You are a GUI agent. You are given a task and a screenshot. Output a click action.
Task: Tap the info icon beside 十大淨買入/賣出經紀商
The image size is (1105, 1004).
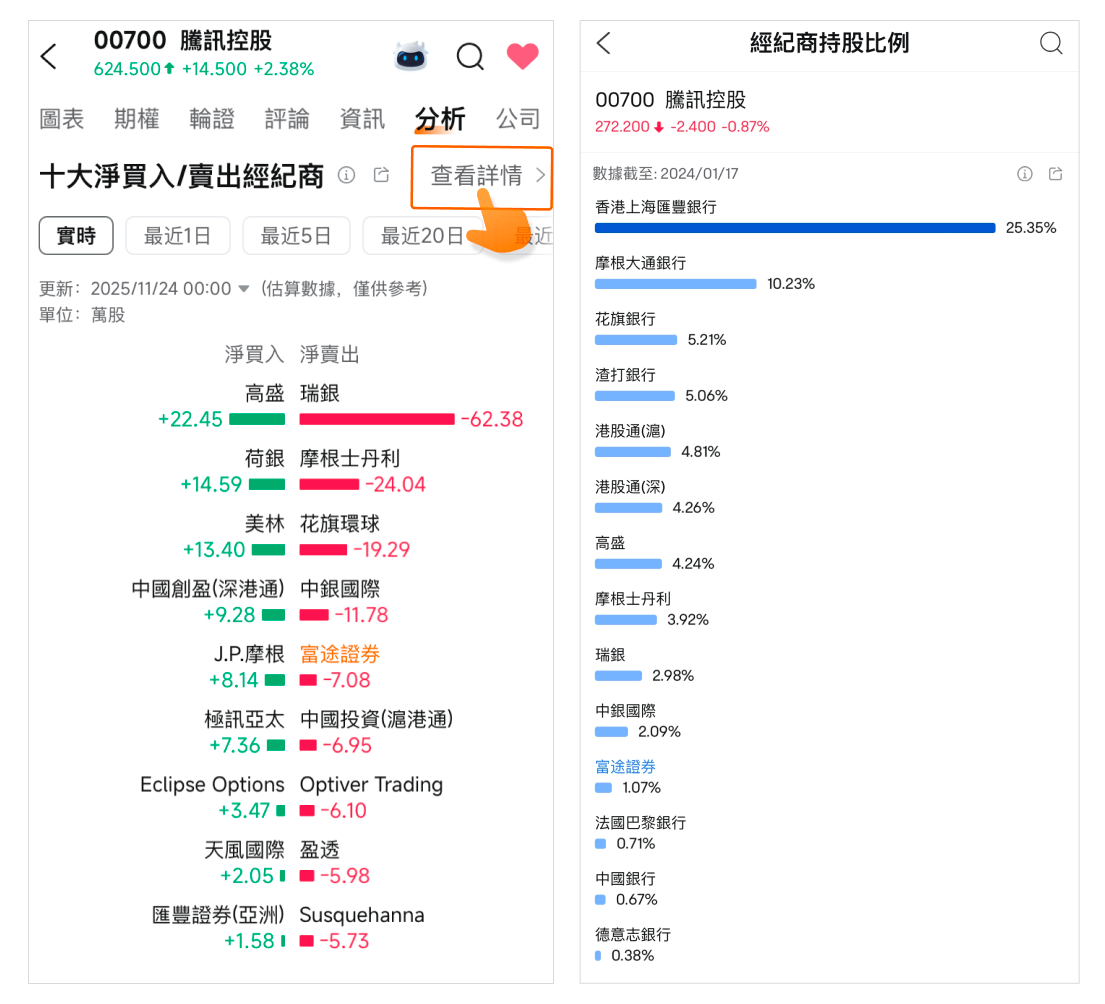coord(347,176)
